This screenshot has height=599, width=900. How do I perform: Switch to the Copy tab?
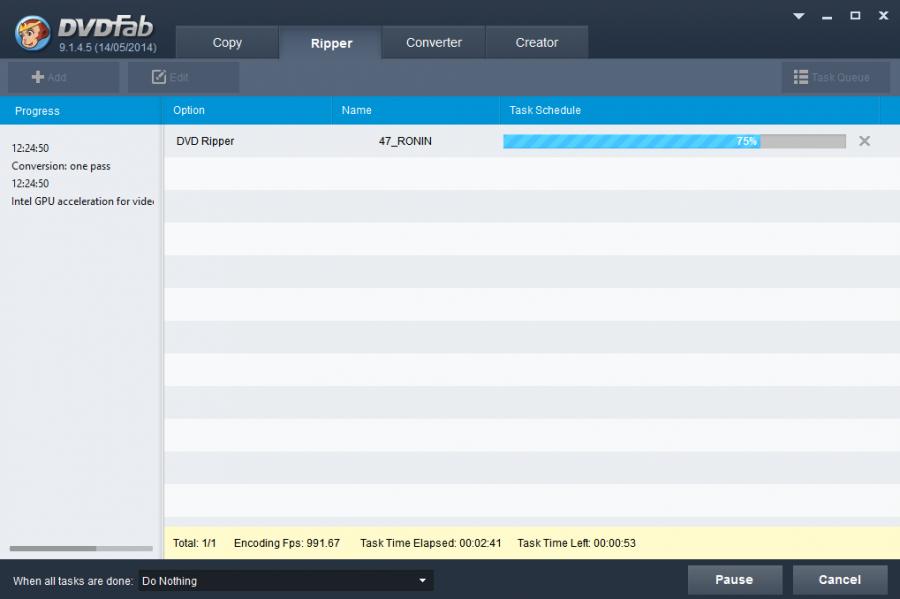click(x=227, y=42)
